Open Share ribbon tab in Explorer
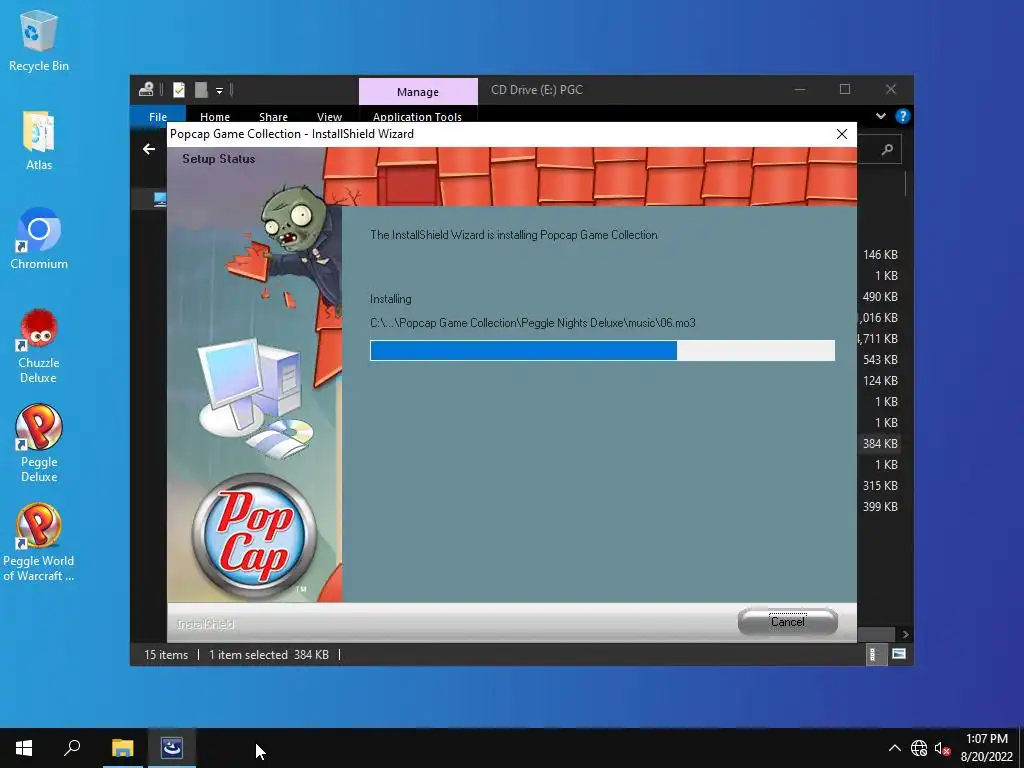The width and height of the screenshot is (1024, 768). (x=273, y=116)
